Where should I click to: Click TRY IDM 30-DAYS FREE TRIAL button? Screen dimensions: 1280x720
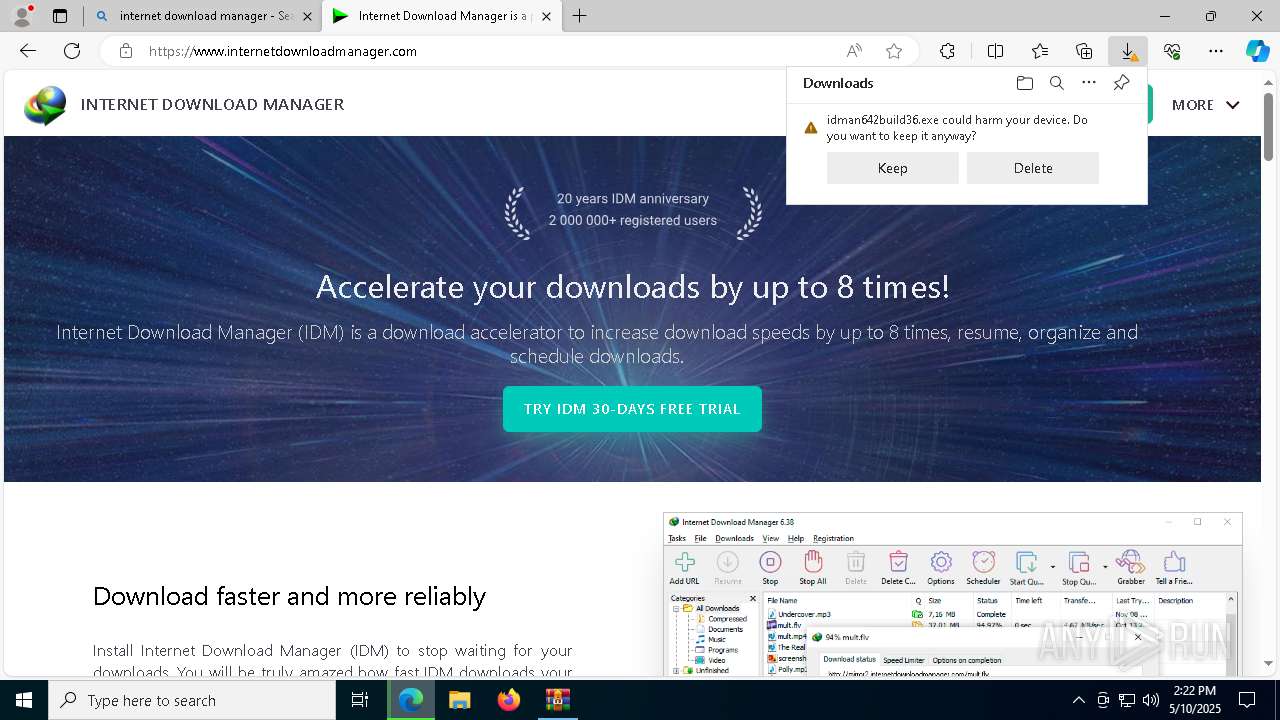pyautogui.click(x=632, y=409)
